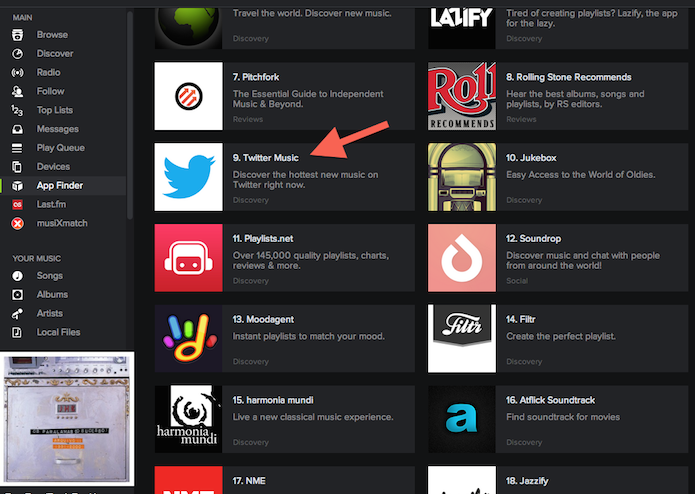Open the Last.fm app entry
Screen dimensions: 695x494
pyautogui.click(x=51, y=205)
